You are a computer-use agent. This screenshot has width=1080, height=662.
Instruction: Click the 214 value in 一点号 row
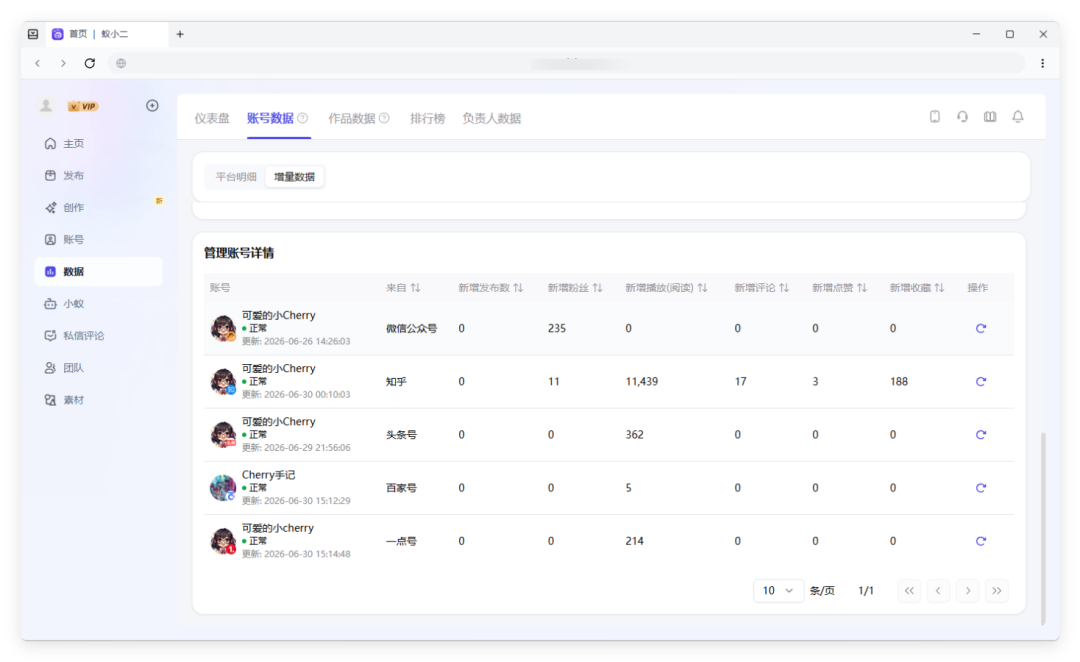[634, 541]
